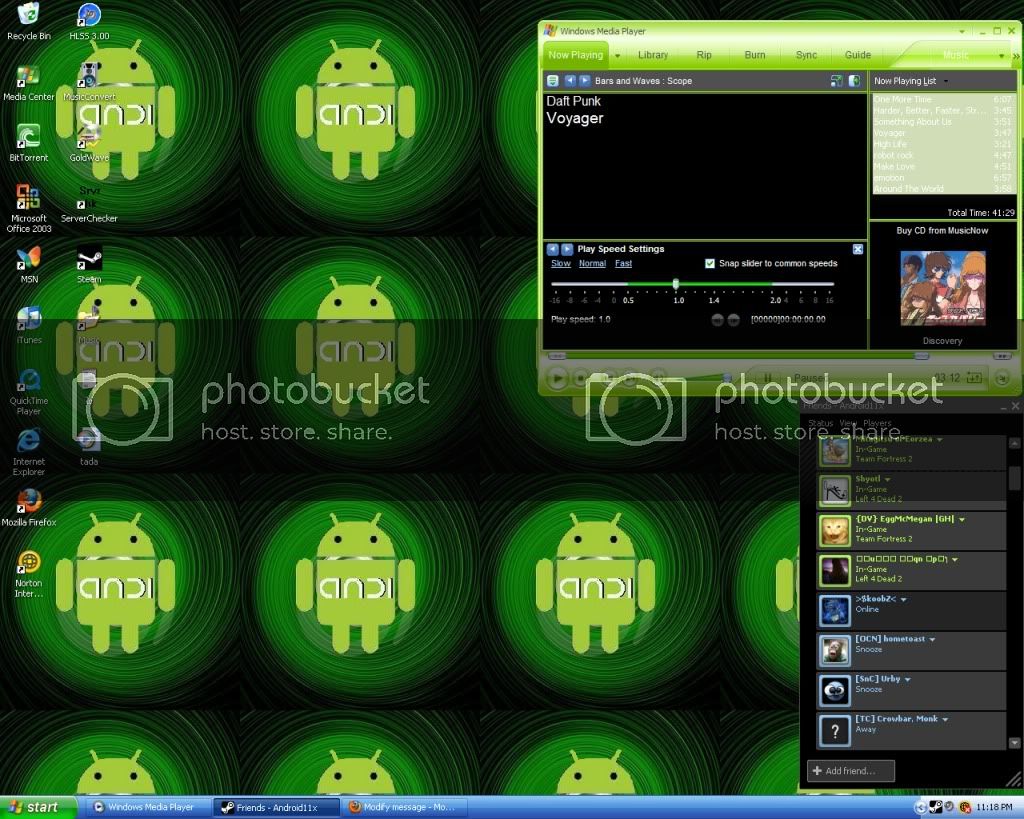
Task: Open the GoldWave desktop icon
Action: tap(89, 139)
